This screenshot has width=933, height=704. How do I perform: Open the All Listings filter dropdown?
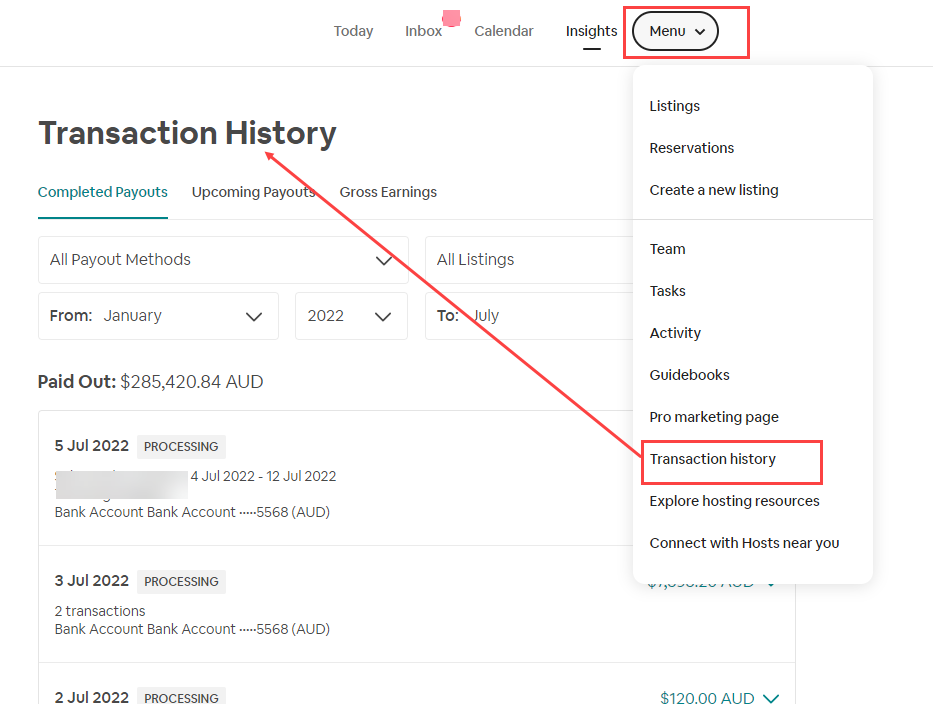pyautogui.click(x=528, y=260)
